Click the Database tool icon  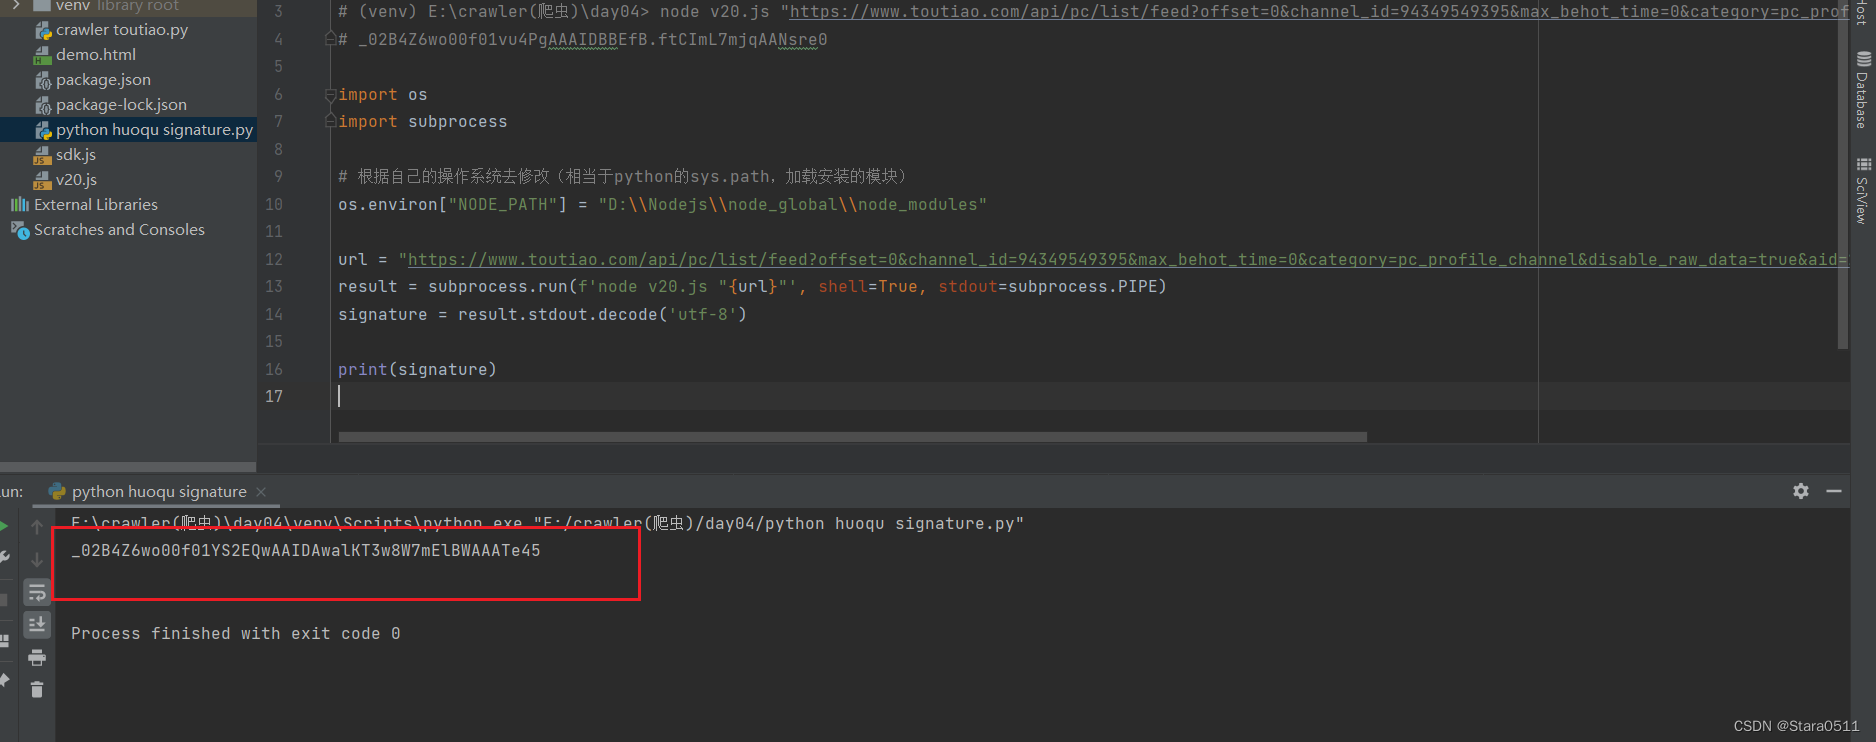click(1864, 59)
